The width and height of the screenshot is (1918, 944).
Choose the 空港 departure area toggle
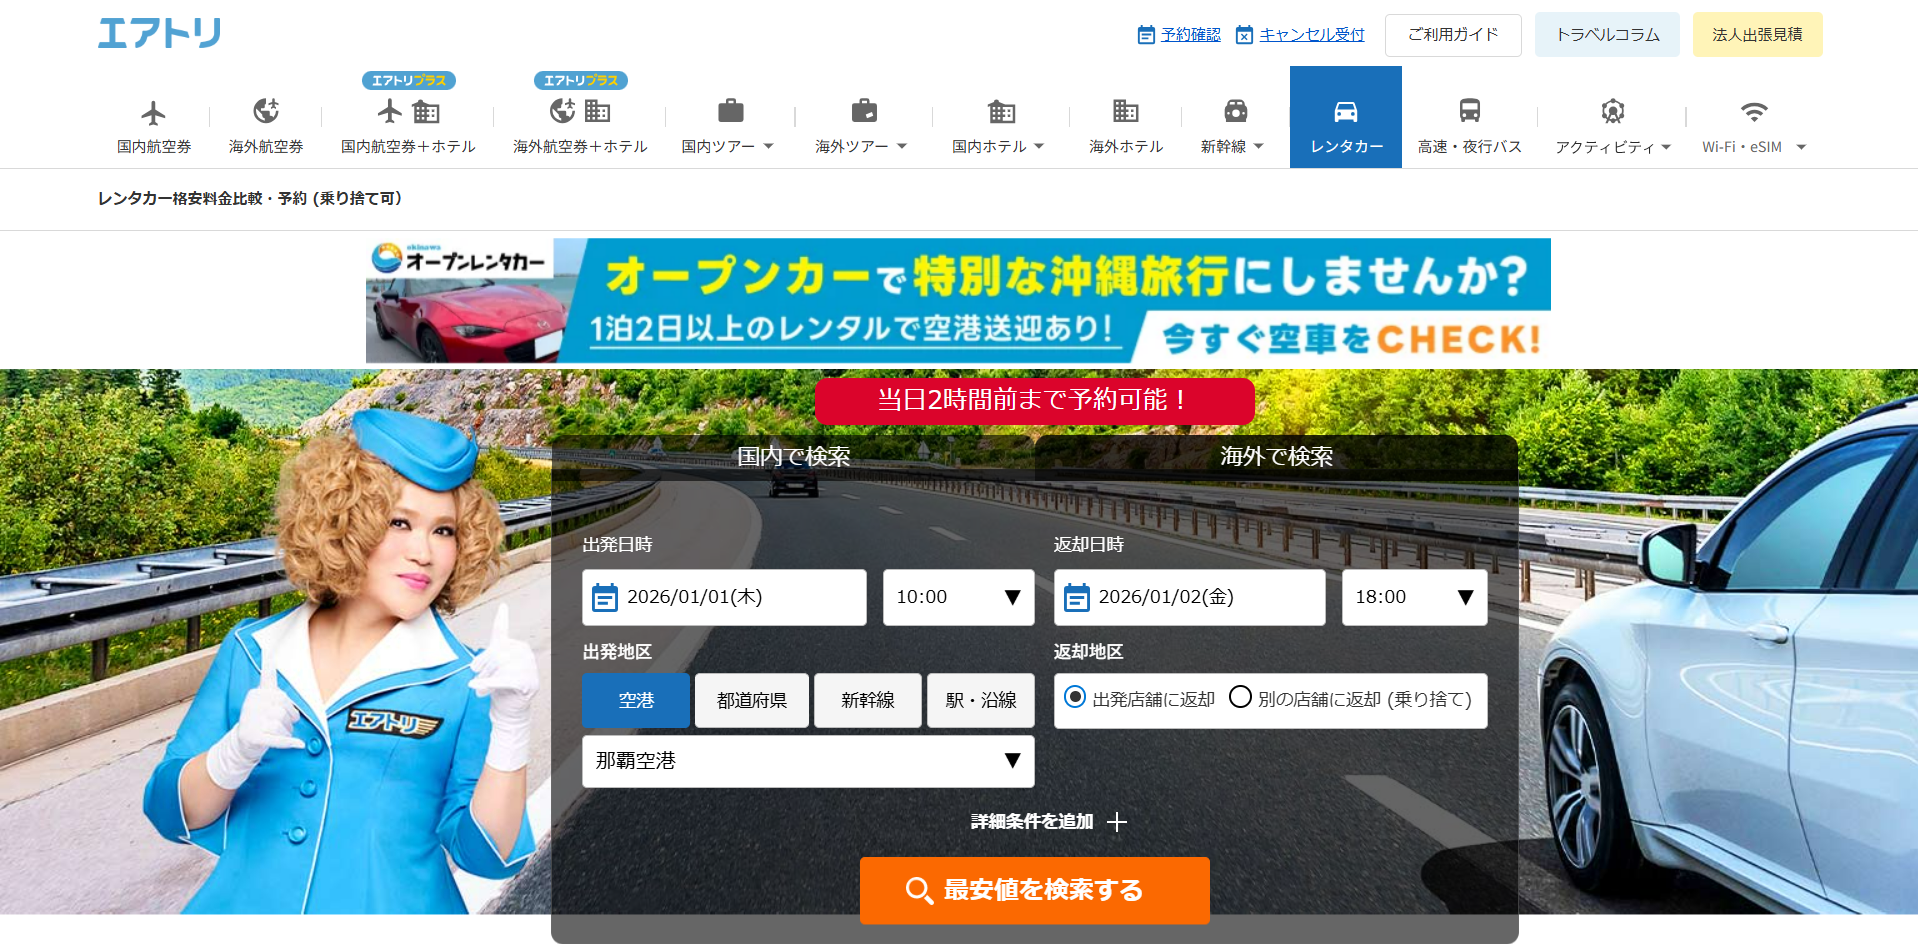[x=636, y=700]
